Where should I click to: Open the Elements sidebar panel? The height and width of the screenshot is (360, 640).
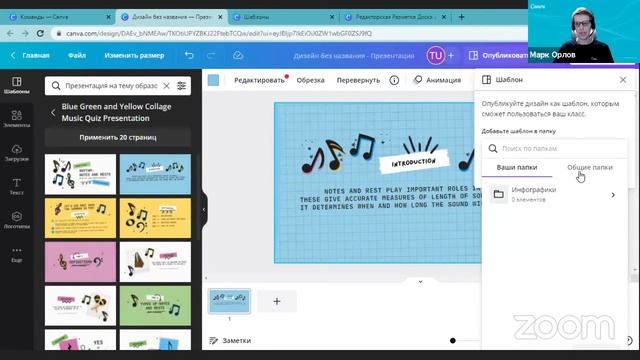(x=17, y=119)
